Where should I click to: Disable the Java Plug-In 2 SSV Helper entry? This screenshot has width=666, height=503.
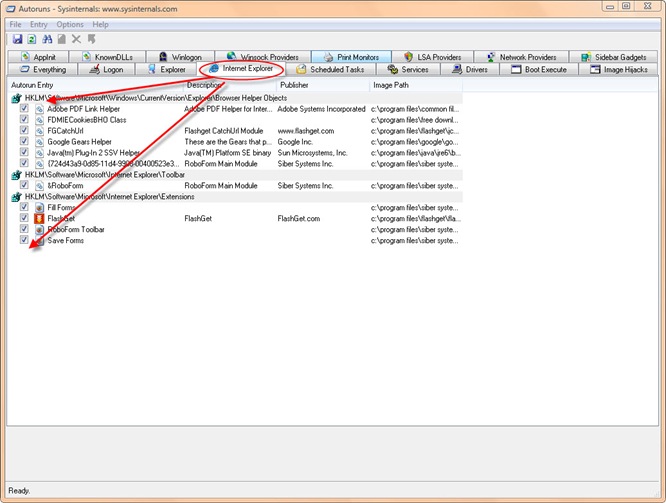[24, 152]
